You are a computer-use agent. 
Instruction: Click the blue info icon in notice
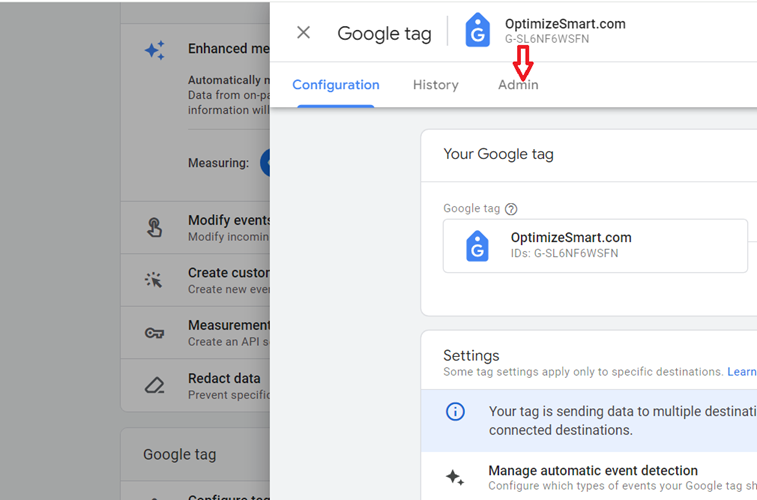455,412
